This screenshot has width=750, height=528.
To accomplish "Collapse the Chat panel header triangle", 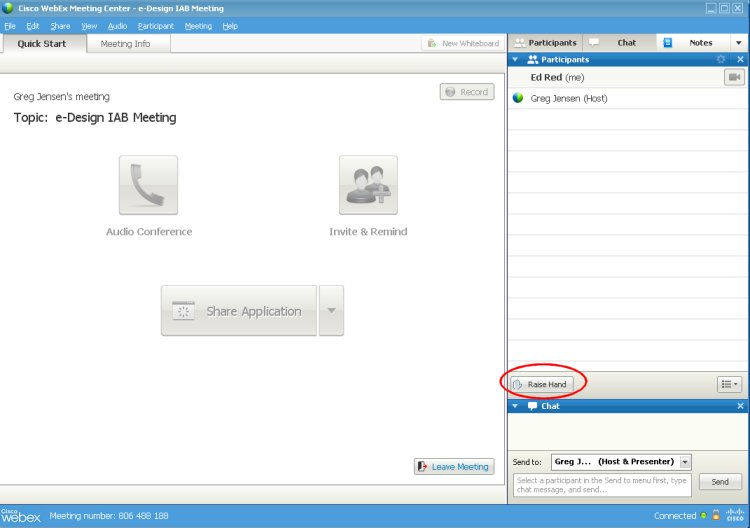I will click(x=515, y=406).
